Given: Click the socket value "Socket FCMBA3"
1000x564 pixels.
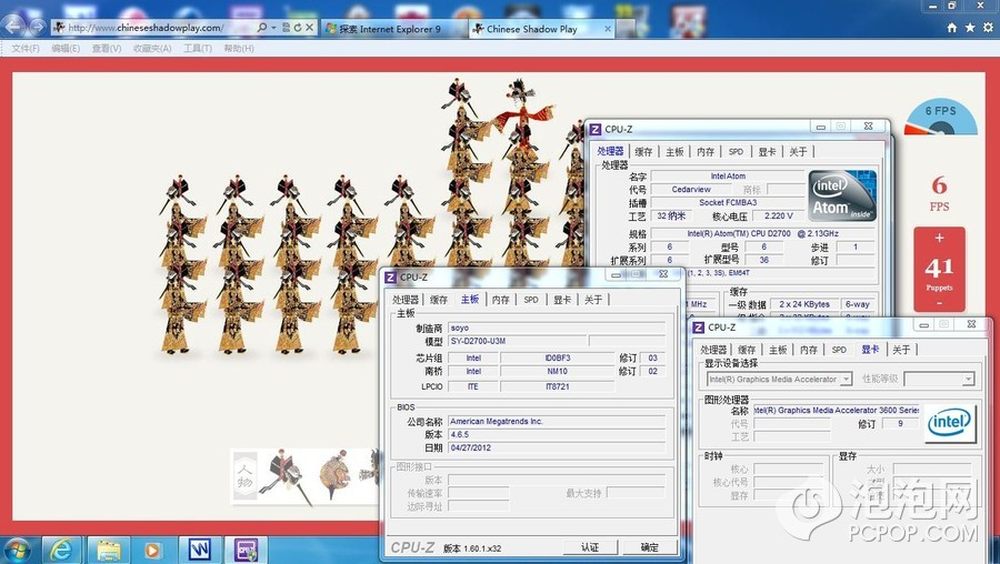Looking at the screenshot, I should tap(728, 203).
